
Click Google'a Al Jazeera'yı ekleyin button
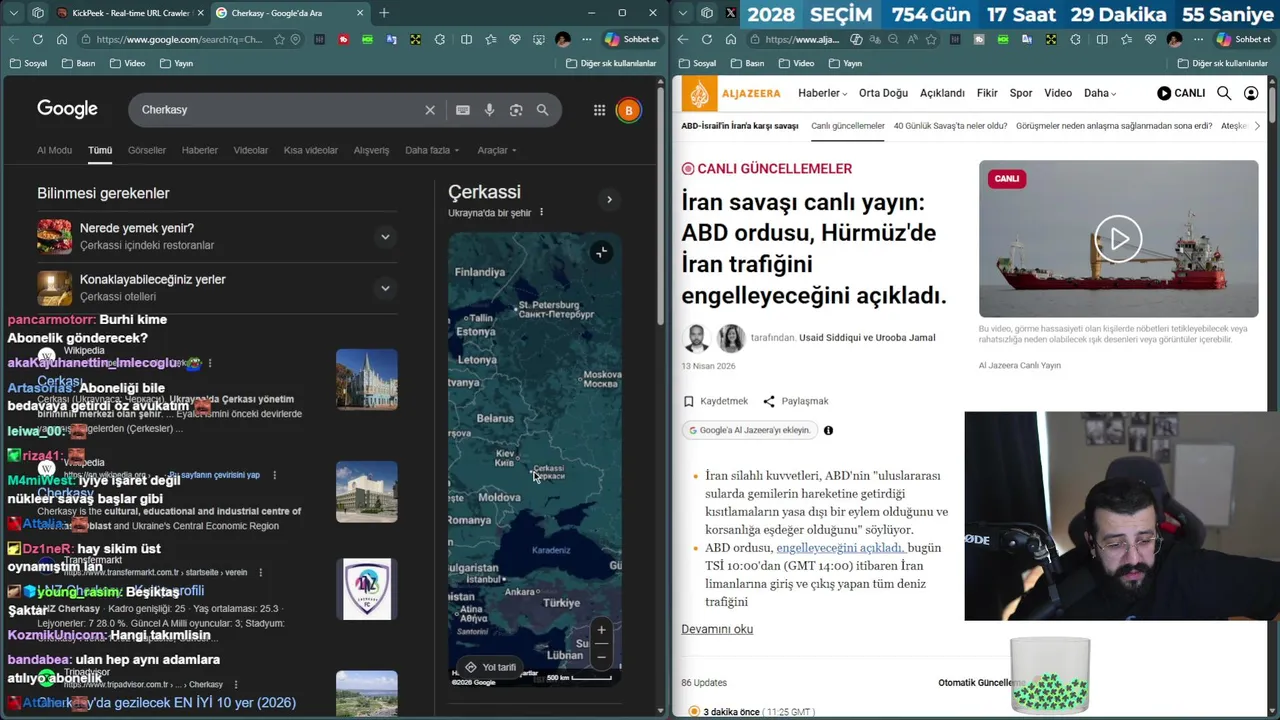pyautogui.click(x=749, y=430)
